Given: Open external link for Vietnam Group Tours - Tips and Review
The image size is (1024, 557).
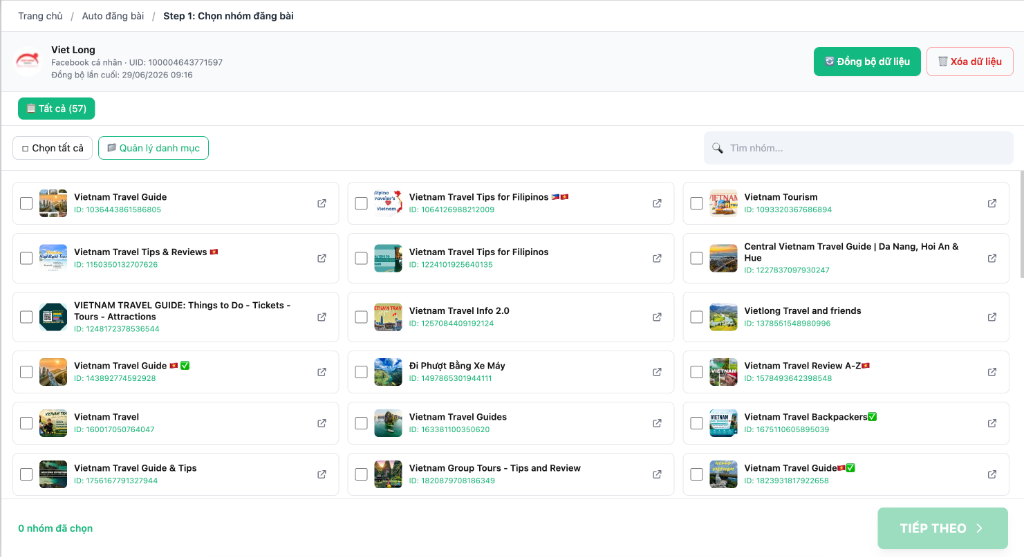Looking at the screenshot, I should coord(657,474).
